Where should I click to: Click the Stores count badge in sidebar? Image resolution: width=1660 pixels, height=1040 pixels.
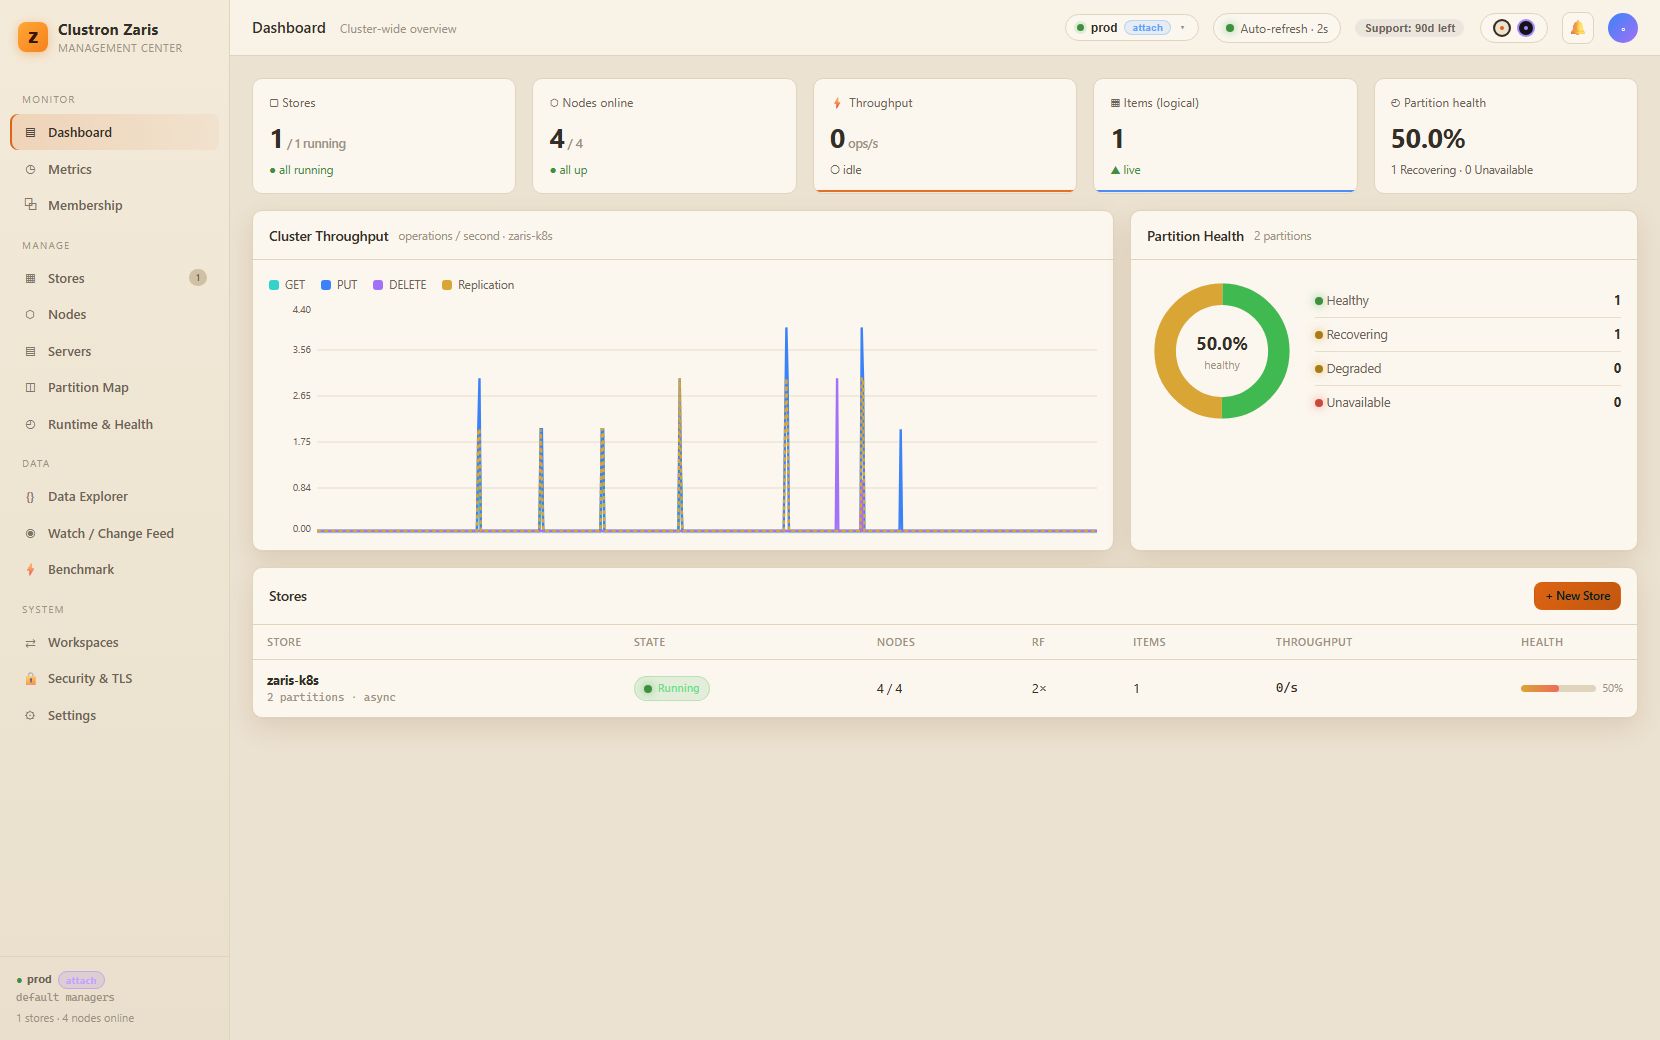pos(198,278)
